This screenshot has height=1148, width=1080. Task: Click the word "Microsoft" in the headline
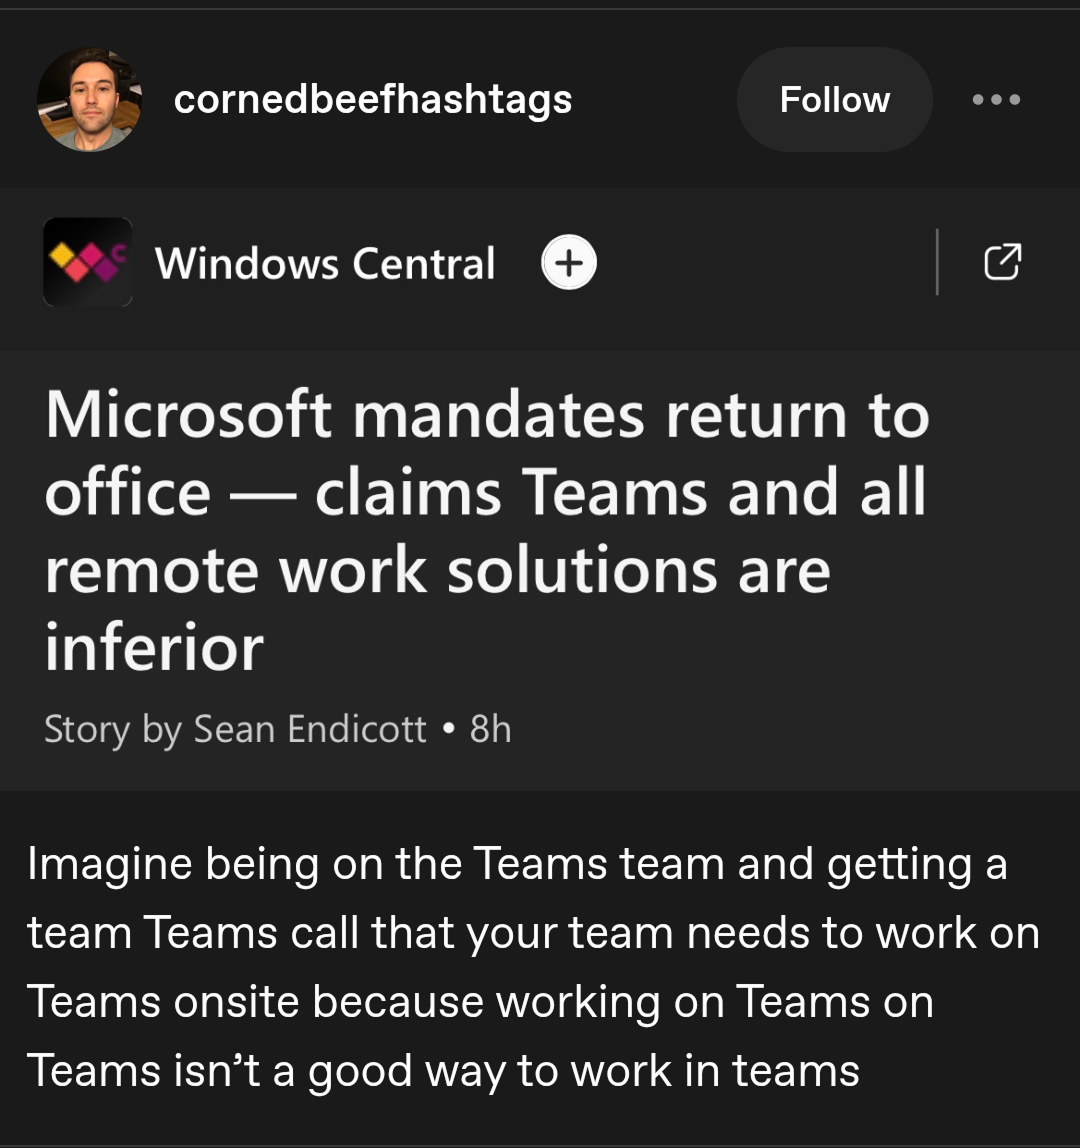point(188,415)
